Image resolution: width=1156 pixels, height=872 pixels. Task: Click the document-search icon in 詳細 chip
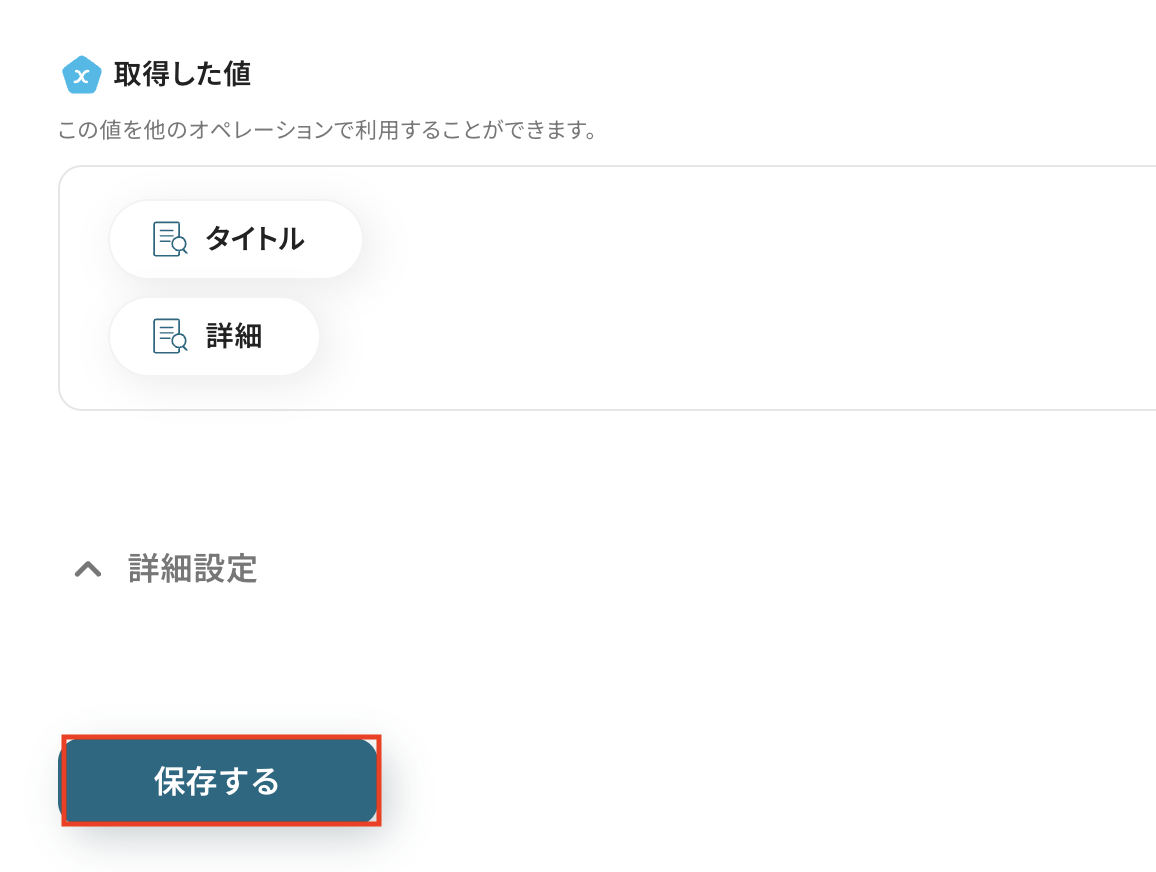tap(170, 336)
